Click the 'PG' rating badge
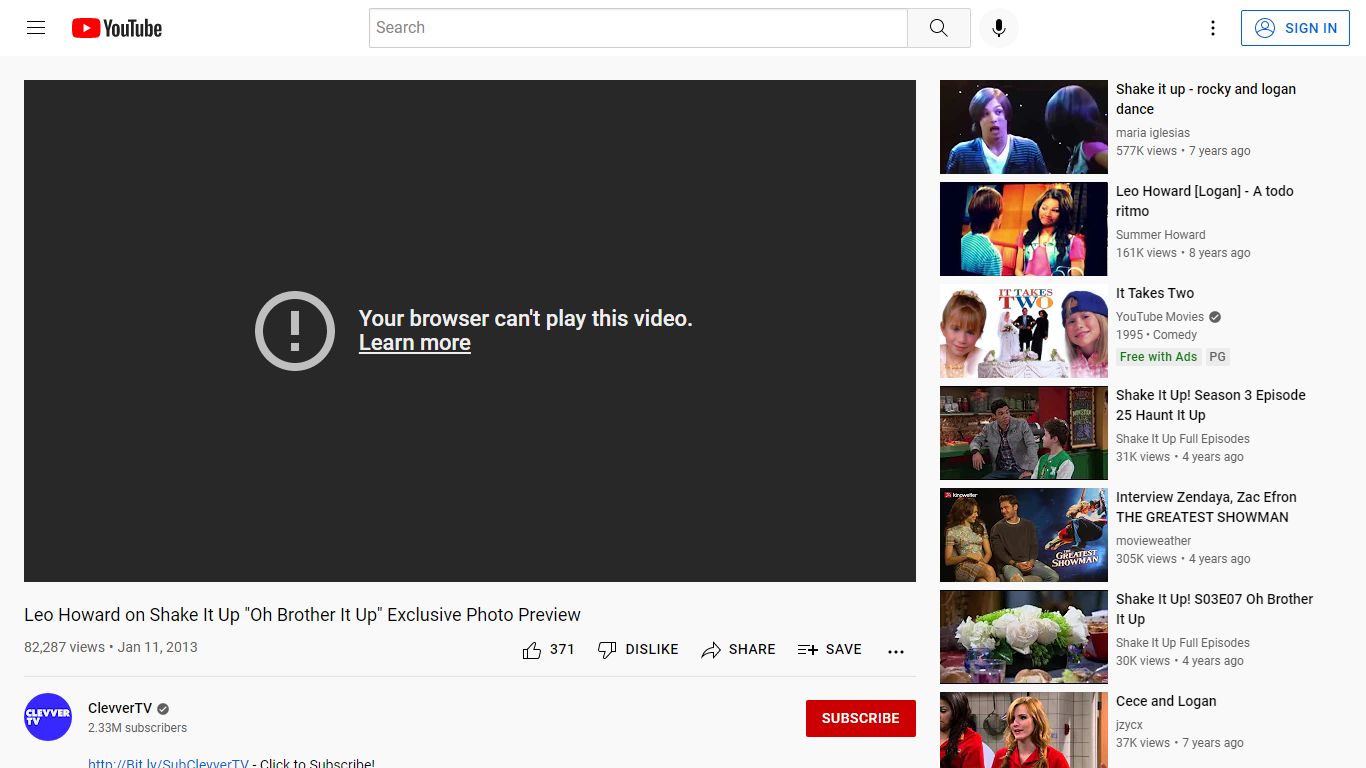1366x768 pixels. [x=1217, y=357]
